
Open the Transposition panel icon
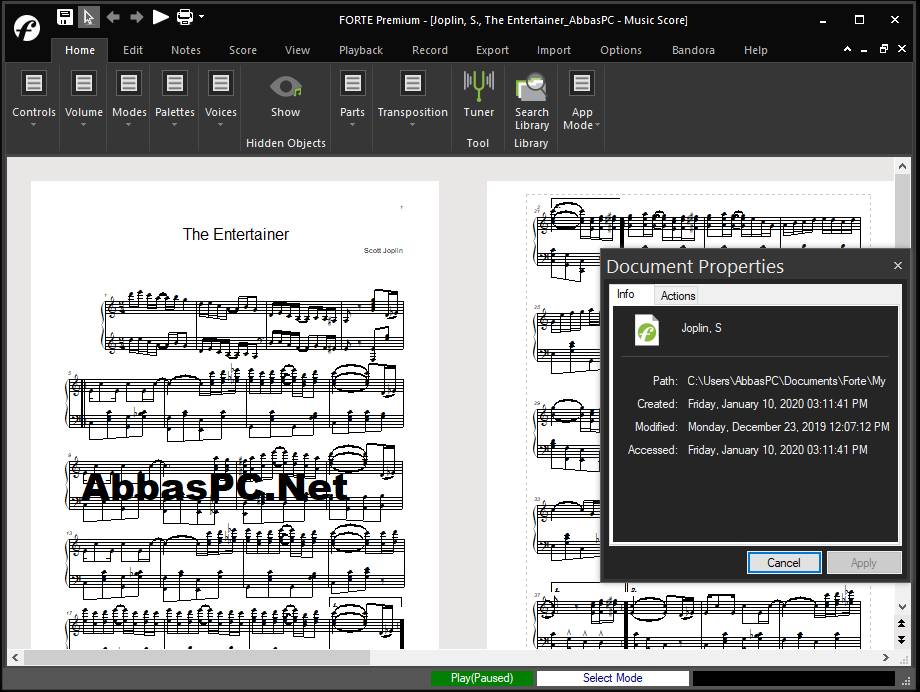412,83
